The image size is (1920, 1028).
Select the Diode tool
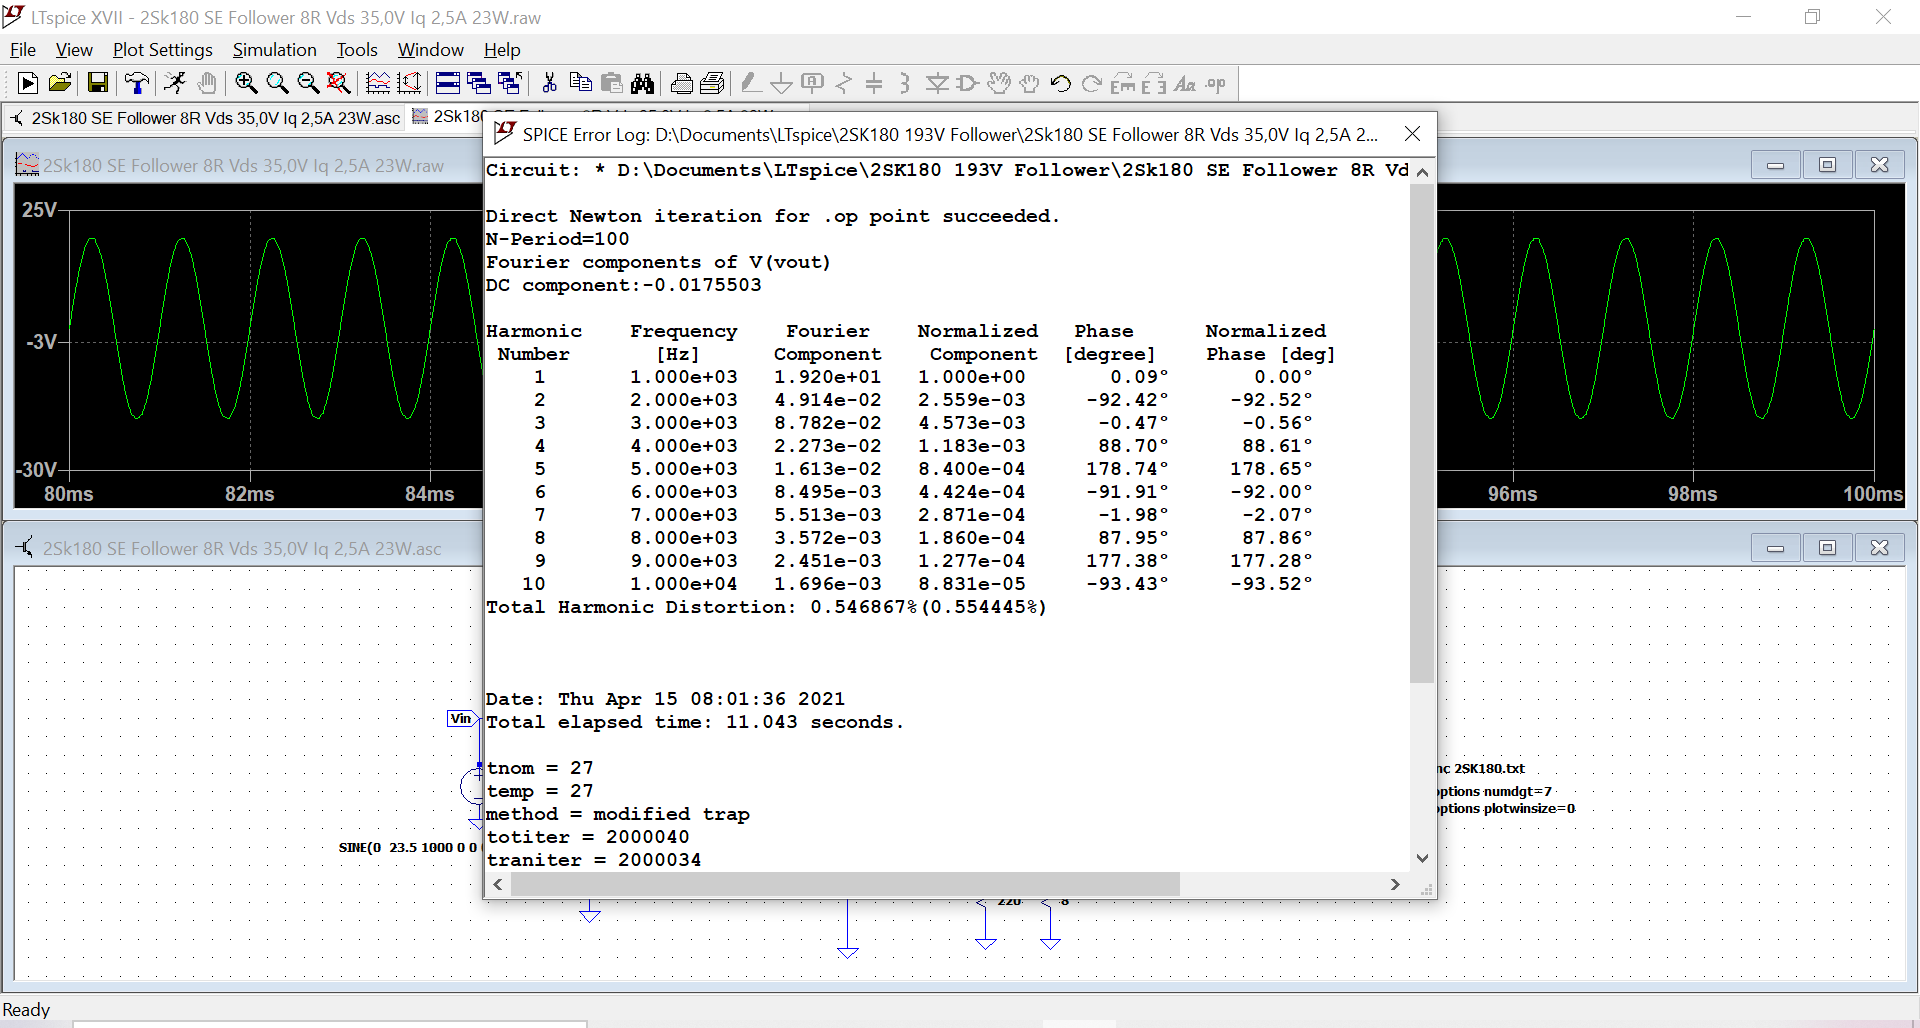click(937, 84)
